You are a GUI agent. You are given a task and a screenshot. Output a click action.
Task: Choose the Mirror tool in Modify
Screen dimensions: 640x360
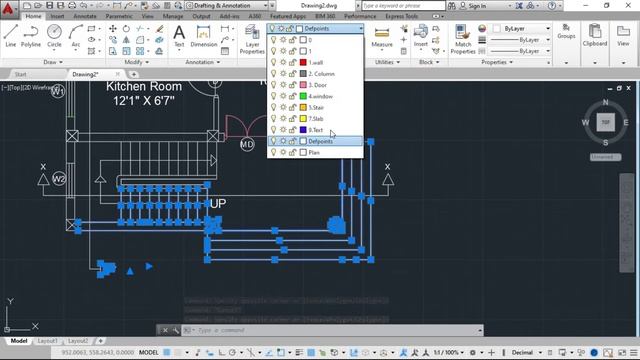[126, 40]
